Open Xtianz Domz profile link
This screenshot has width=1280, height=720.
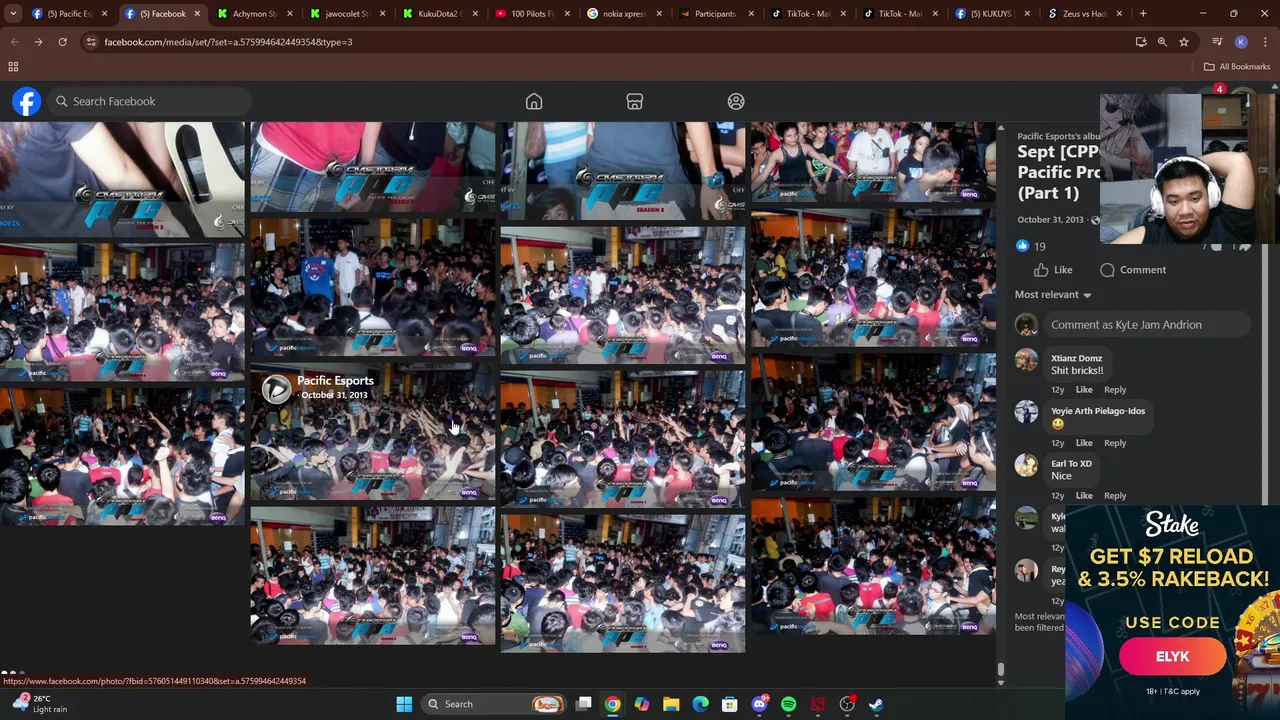point(1076,358)
